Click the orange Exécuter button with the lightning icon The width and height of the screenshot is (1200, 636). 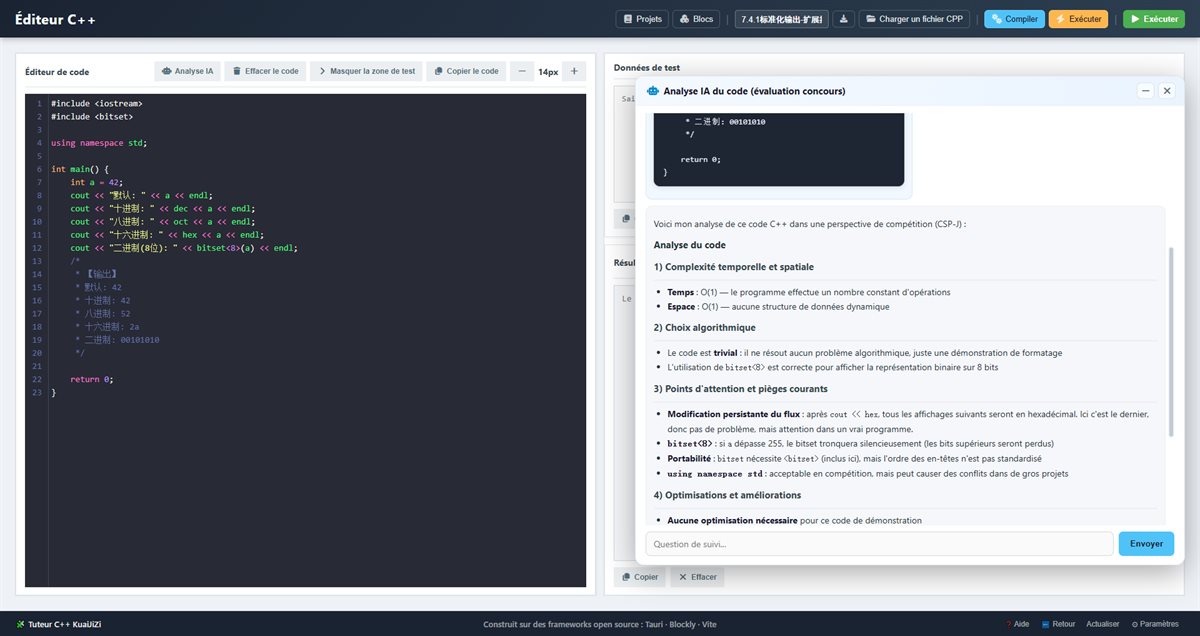point(1078,19)
